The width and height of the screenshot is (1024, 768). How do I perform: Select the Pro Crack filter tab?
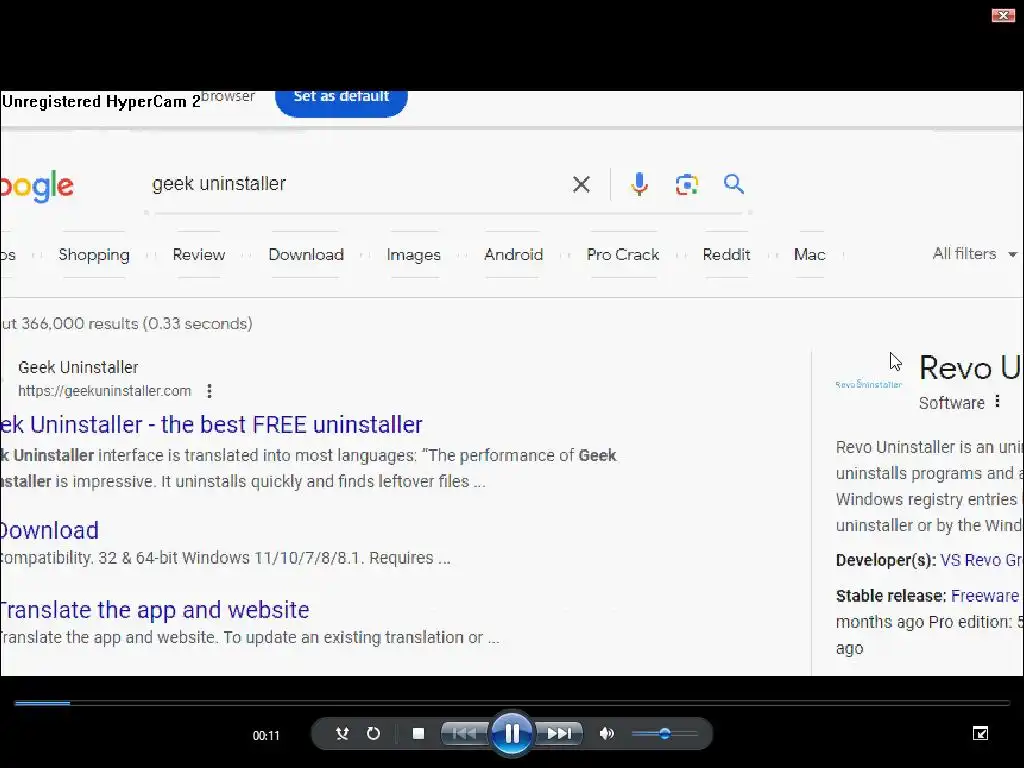point(622,254)
